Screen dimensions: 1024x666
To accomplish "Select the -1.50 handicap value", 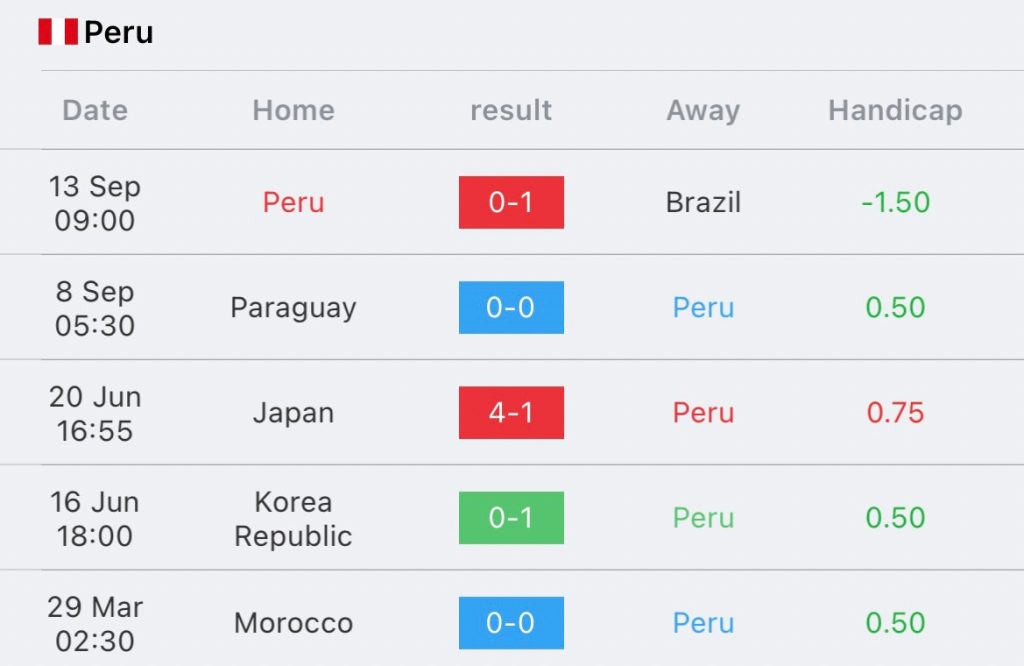I will tap(895, 202).
